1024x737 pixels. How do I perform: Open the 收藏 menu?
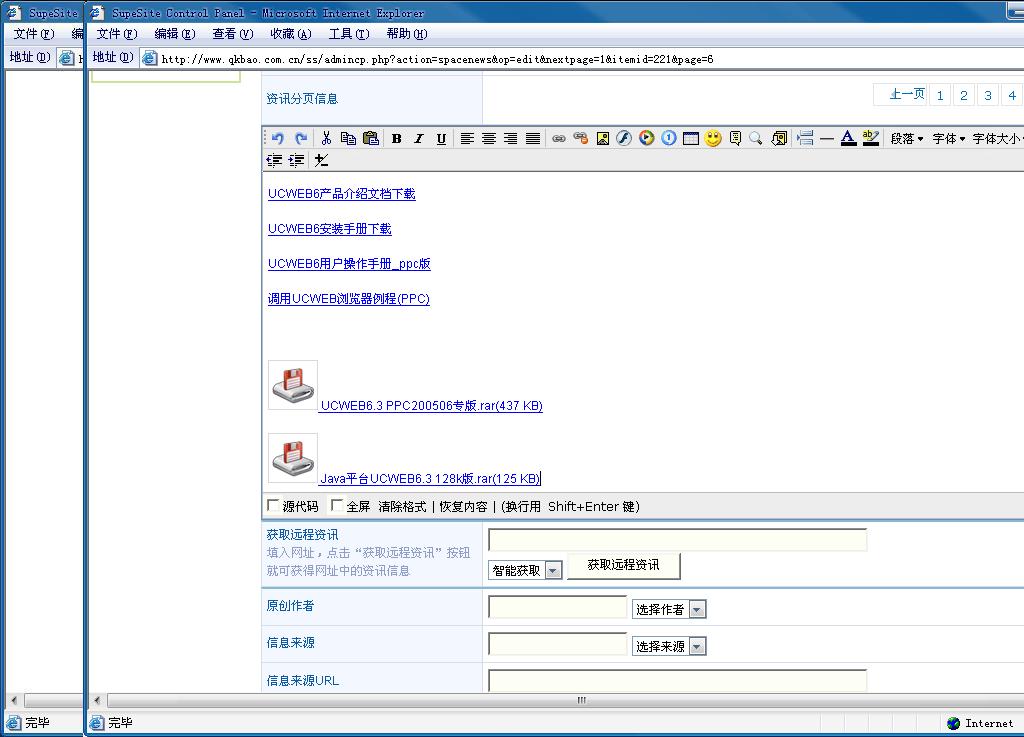click(x=291, y=34)
